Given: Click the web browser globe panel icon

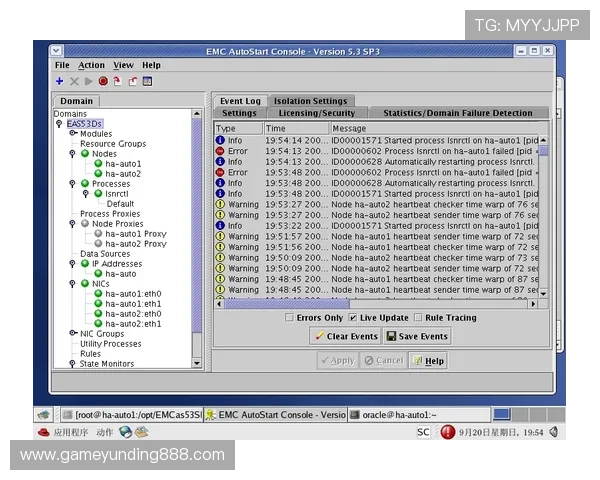Looking at the screenshot, I should pyautogui.click(x=126, y=432).
